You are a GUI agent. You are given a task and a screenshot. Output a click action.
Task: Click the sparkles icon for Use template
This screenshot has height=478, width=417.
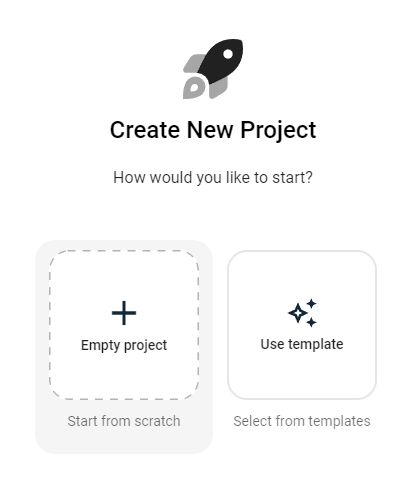point(302,313)
